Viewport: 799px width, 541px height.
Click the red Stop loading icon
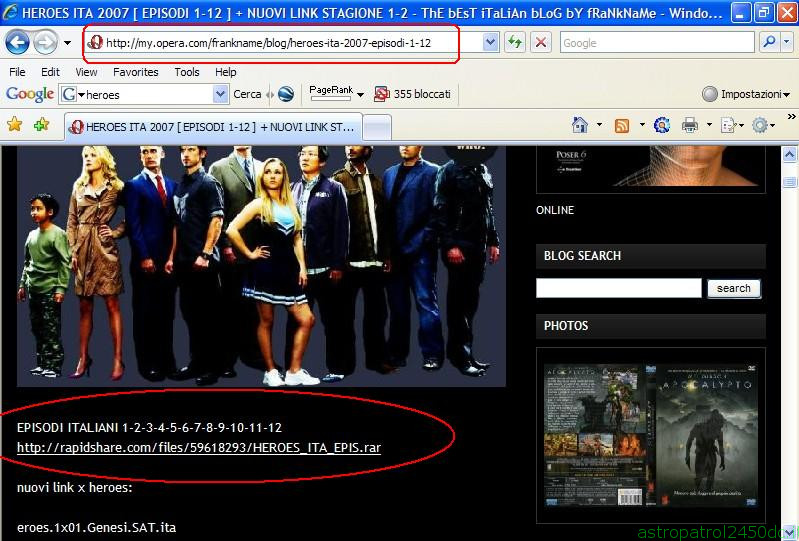(x=541, y=43)
